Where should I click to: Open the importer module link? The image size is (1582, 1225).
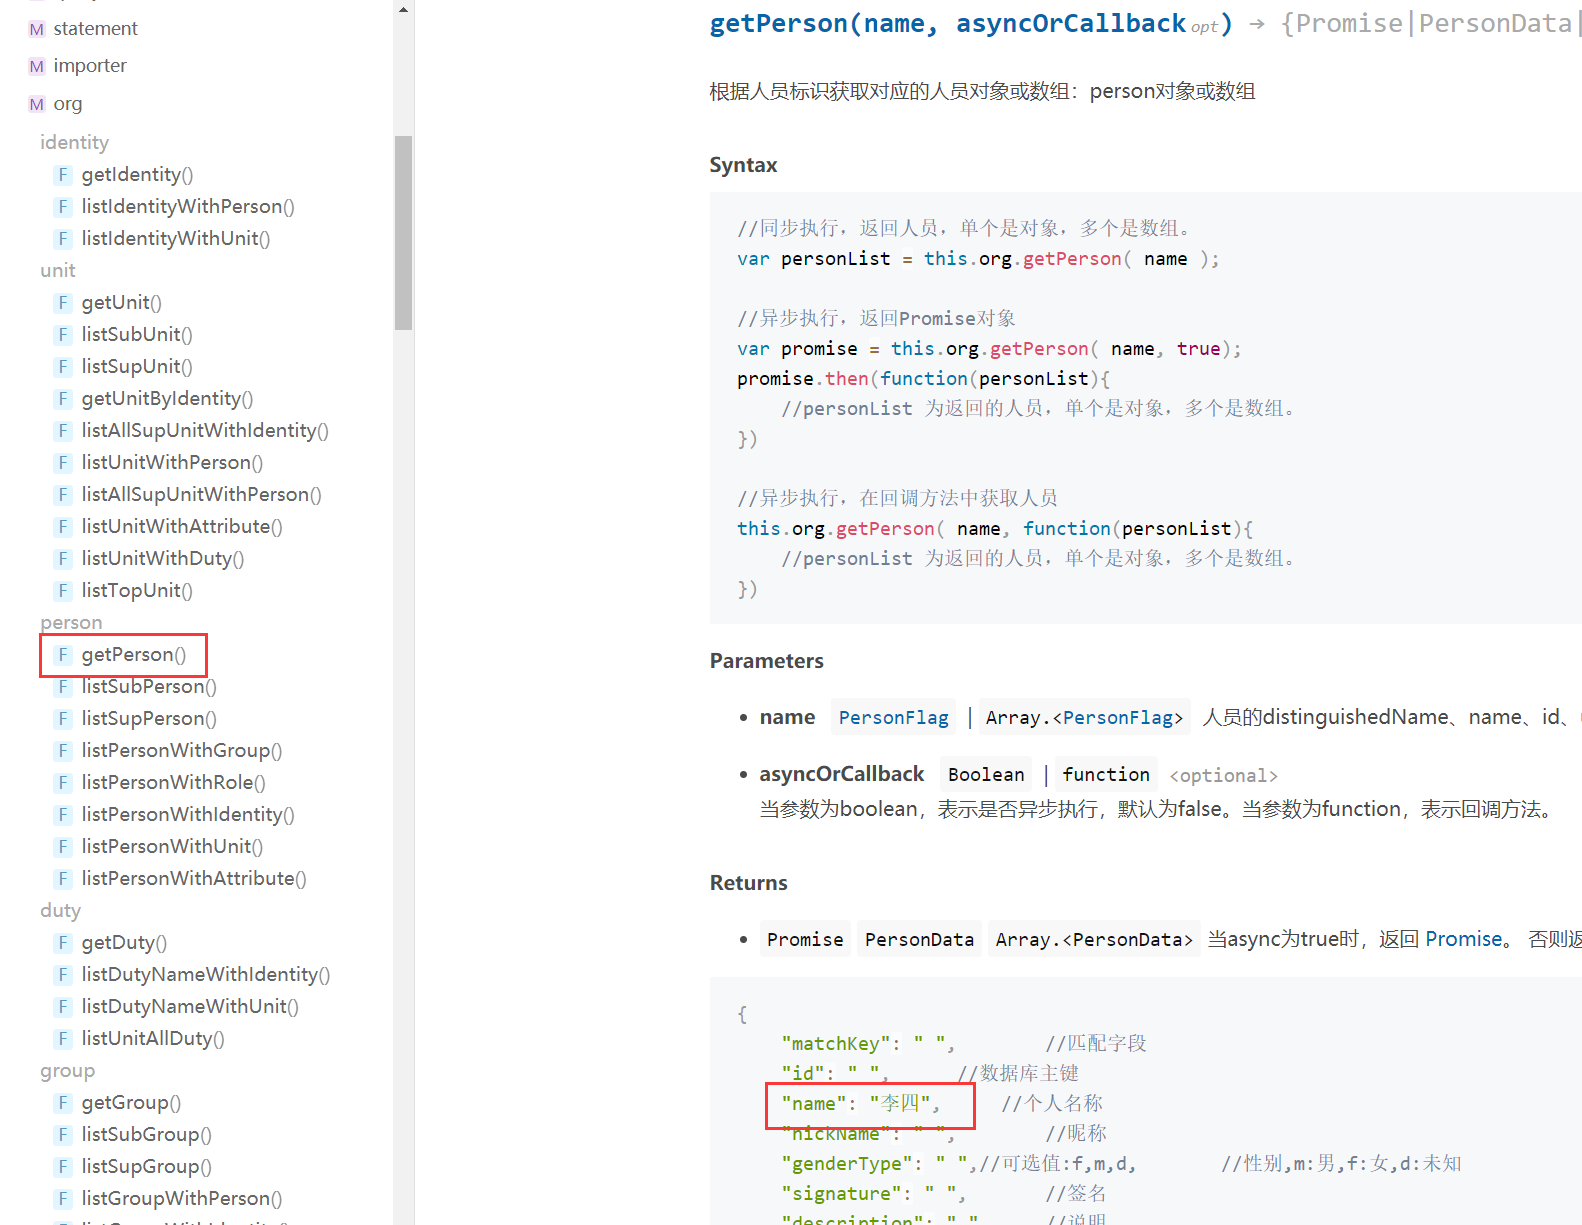[90, 65]
